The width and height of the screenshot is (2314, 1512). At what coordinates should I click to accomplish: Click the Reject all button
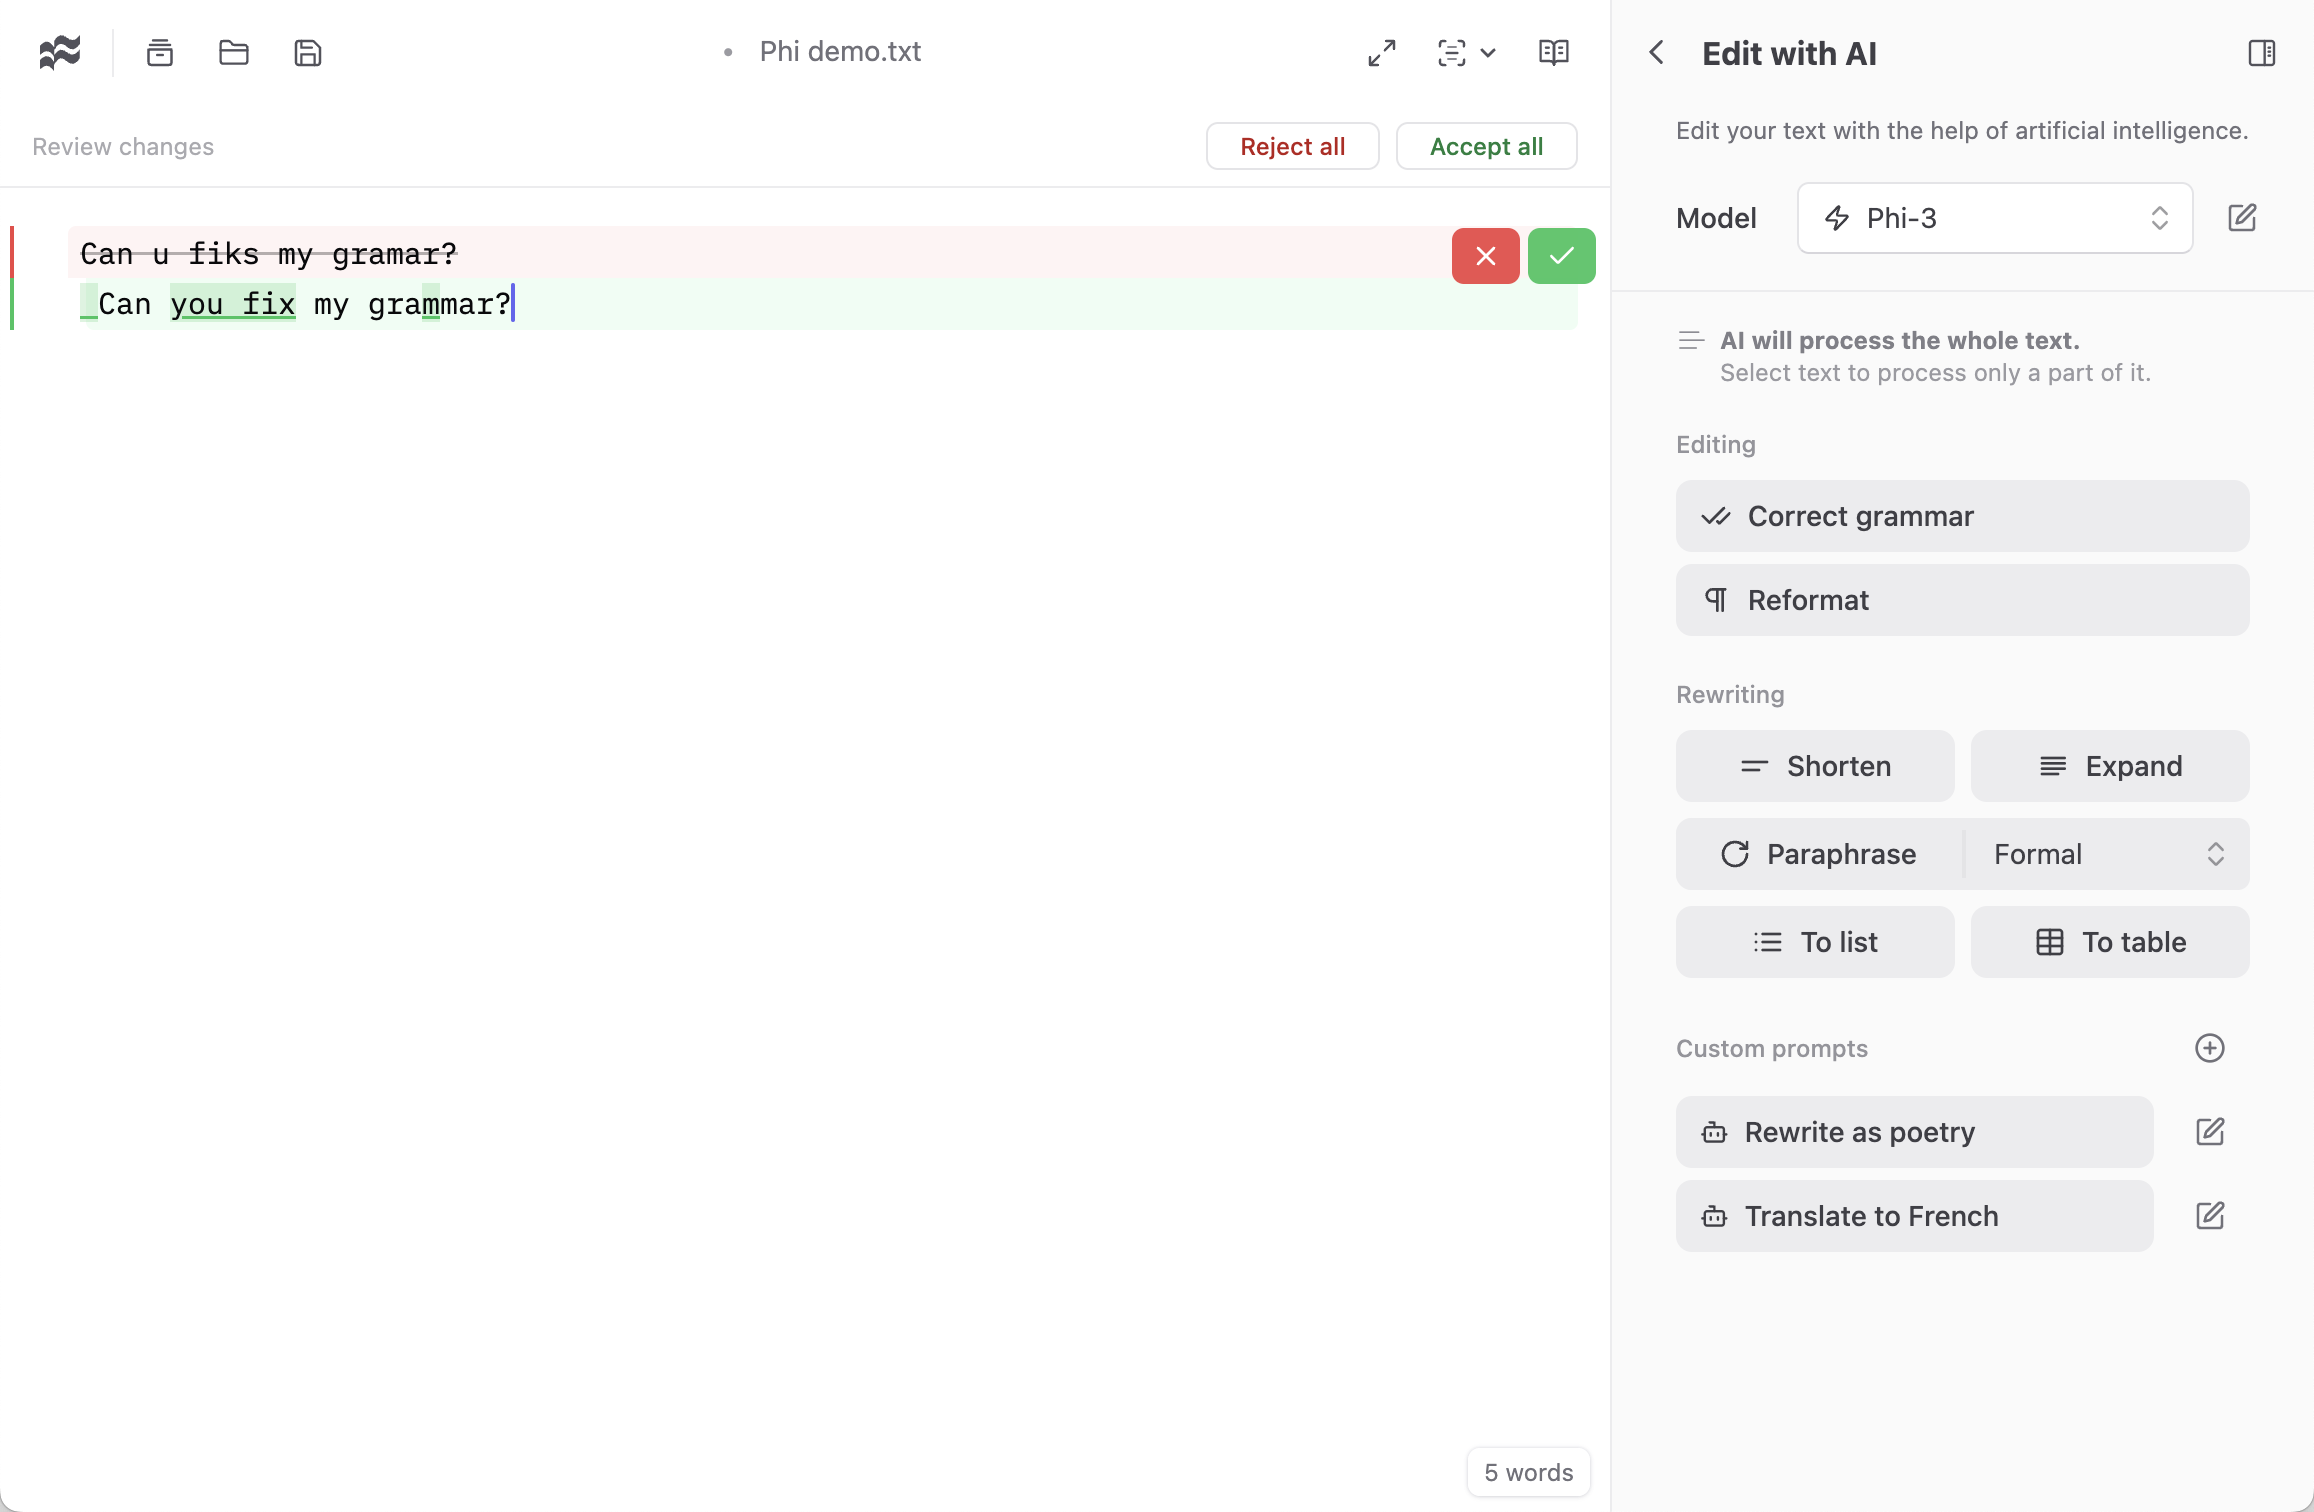pyautogui.click(x=1292, y=146)
